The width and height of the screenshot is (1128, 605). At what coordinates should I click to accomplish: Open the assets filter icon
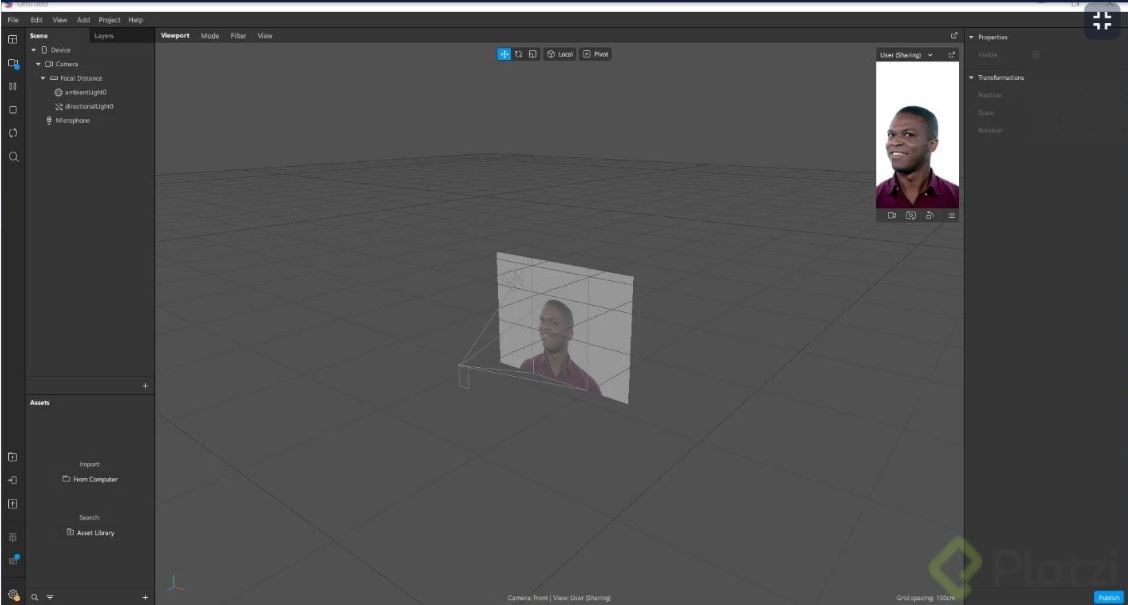pyautogui.click(x=50, y=597)
